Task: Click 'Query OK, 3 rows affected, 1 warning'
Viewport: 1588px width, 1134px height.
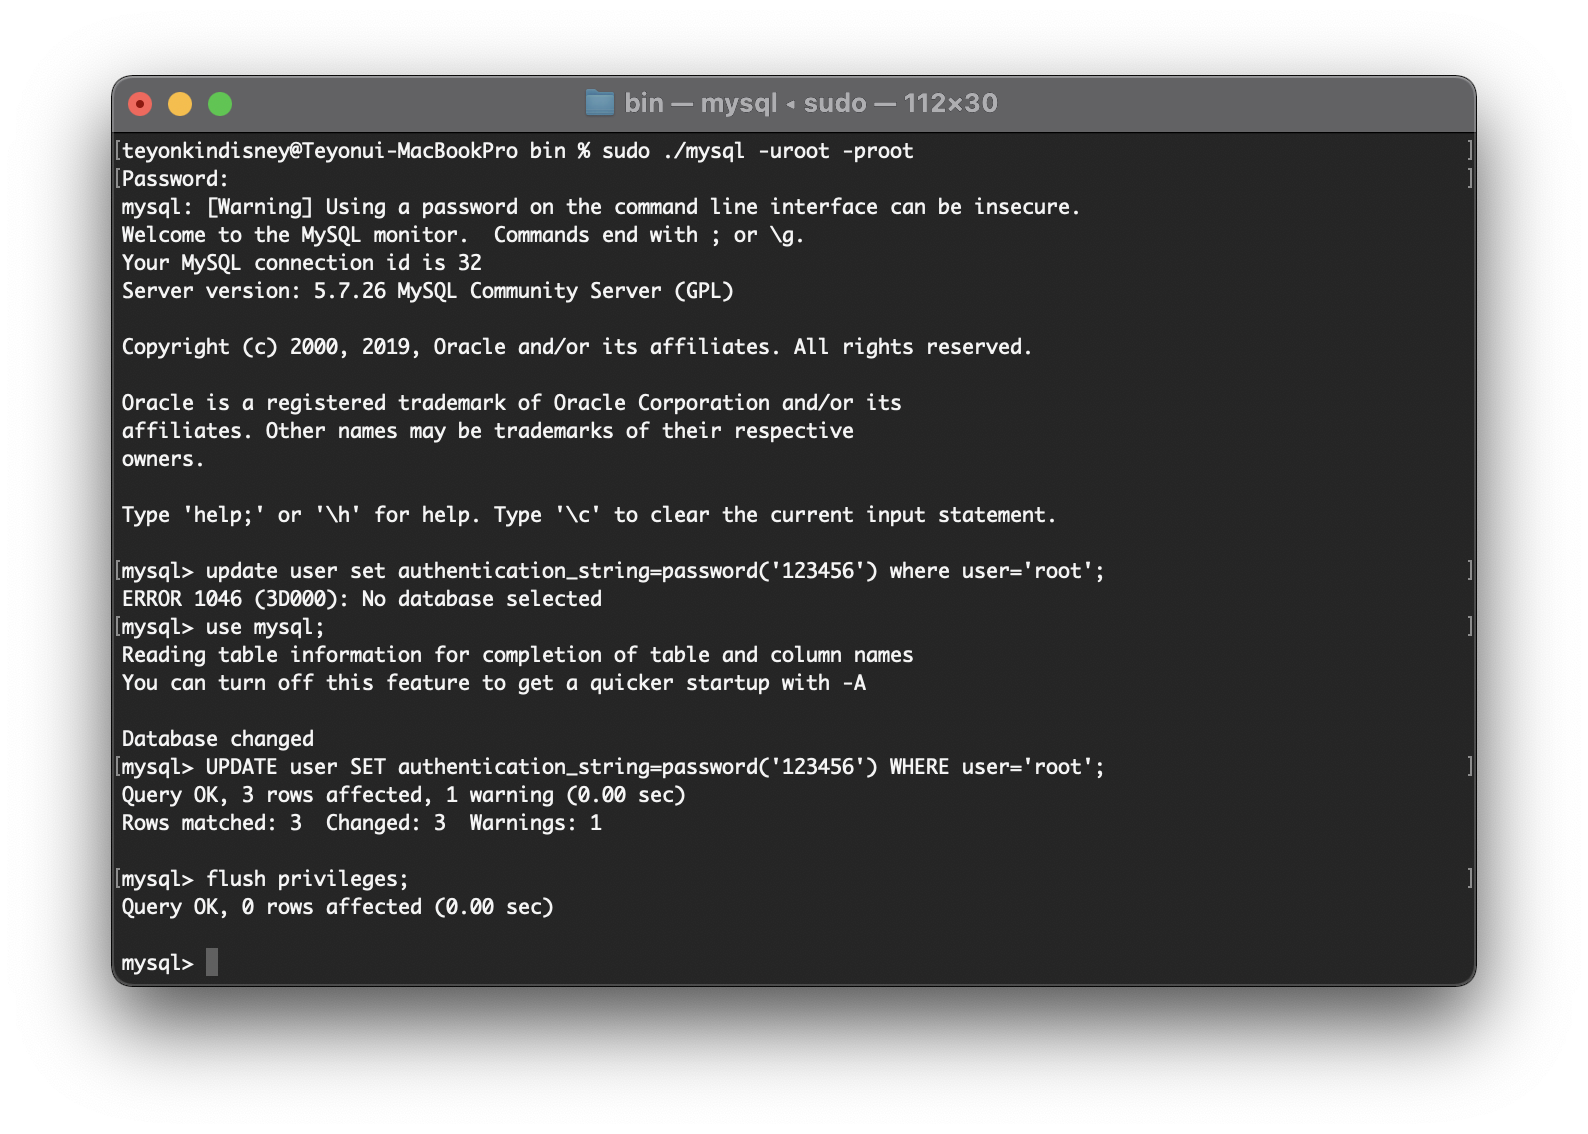Action: click(404, 795)
